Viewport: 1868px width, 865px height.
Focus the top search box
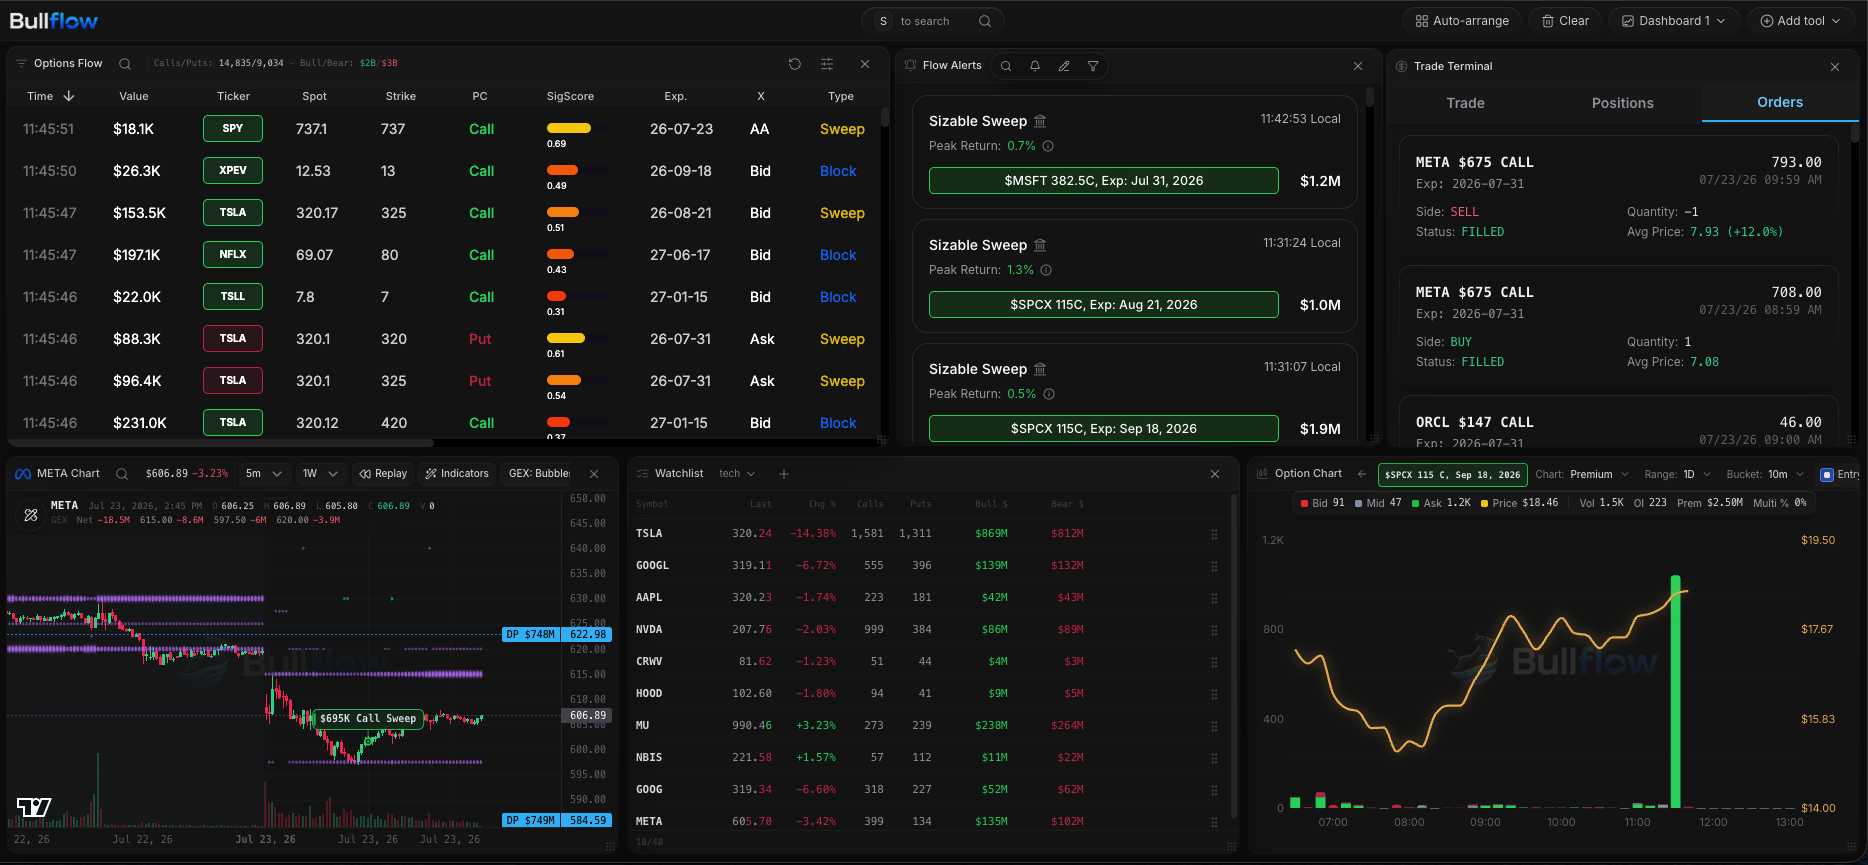click(933, 21)
